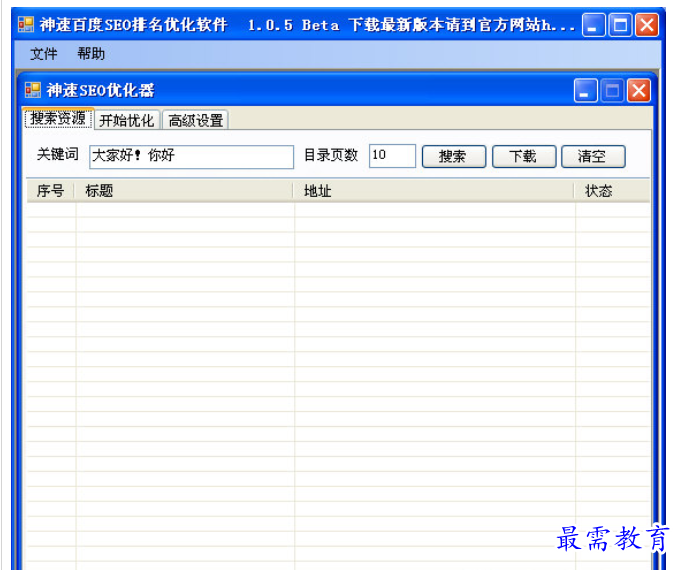Click the 地址 column header

[x=434, y=191]
